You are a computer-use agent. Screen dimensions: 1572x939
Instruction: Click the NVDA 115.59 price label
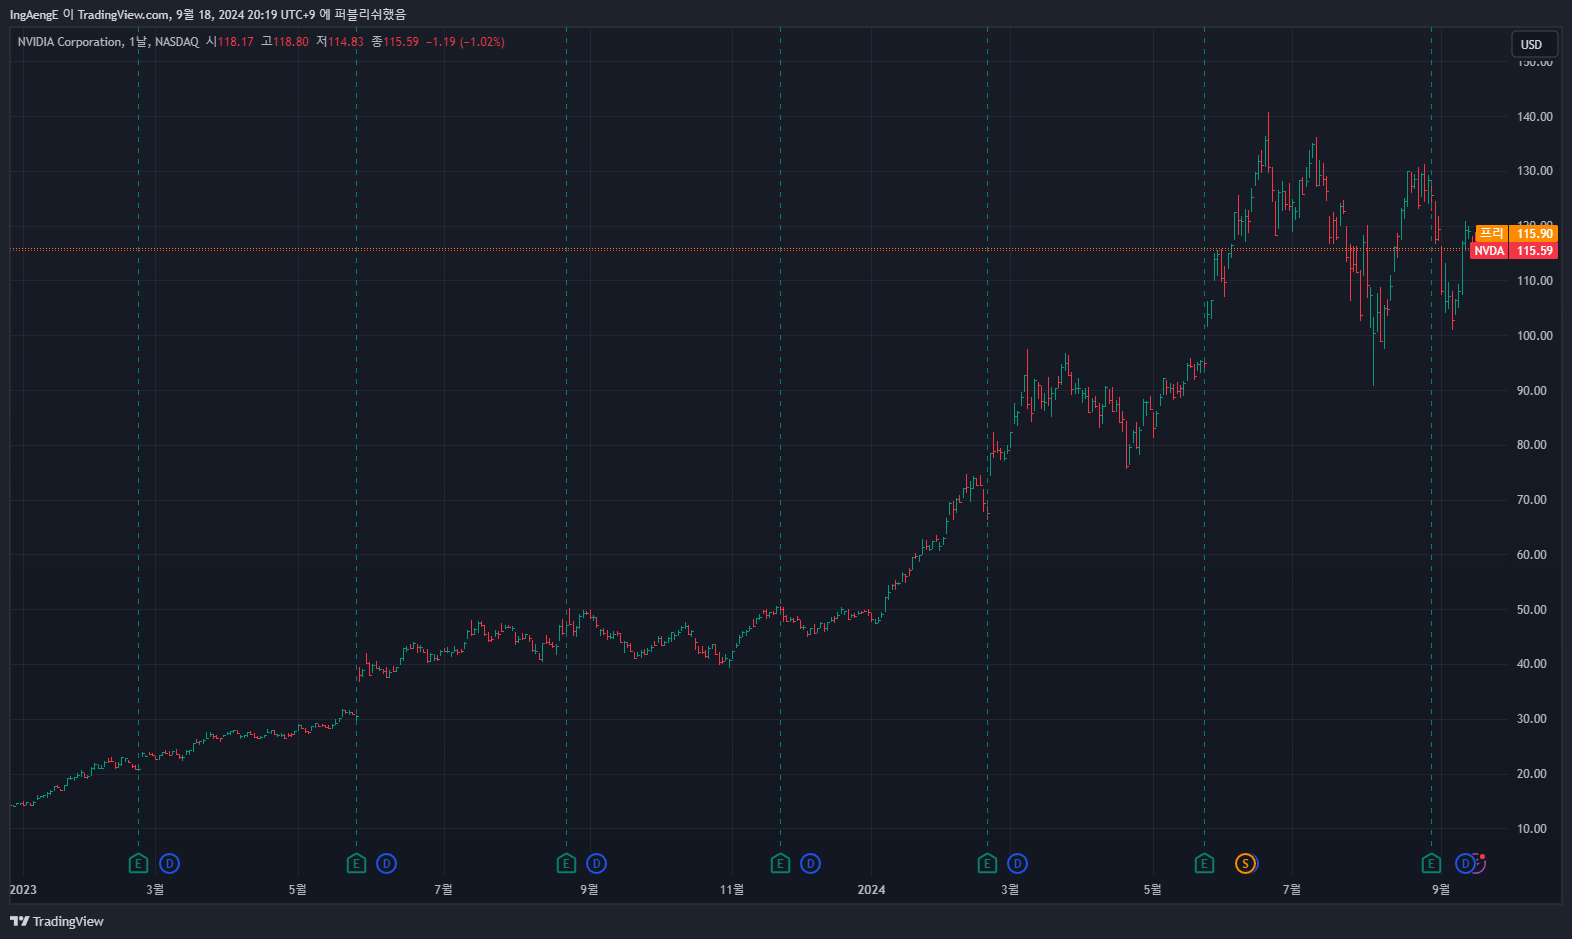[1514, 251]
